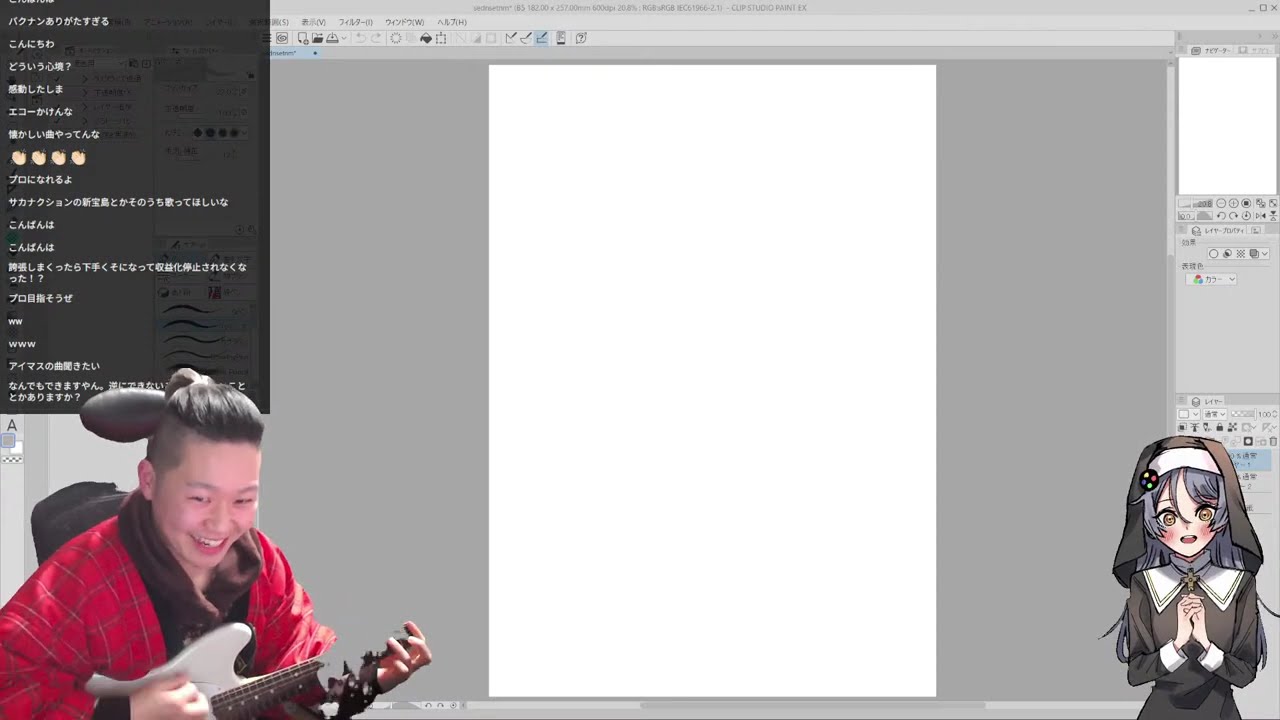This screenshot has height=720, width=1280.
Task: Click the Open file folder icon
Action: (317, 38)
